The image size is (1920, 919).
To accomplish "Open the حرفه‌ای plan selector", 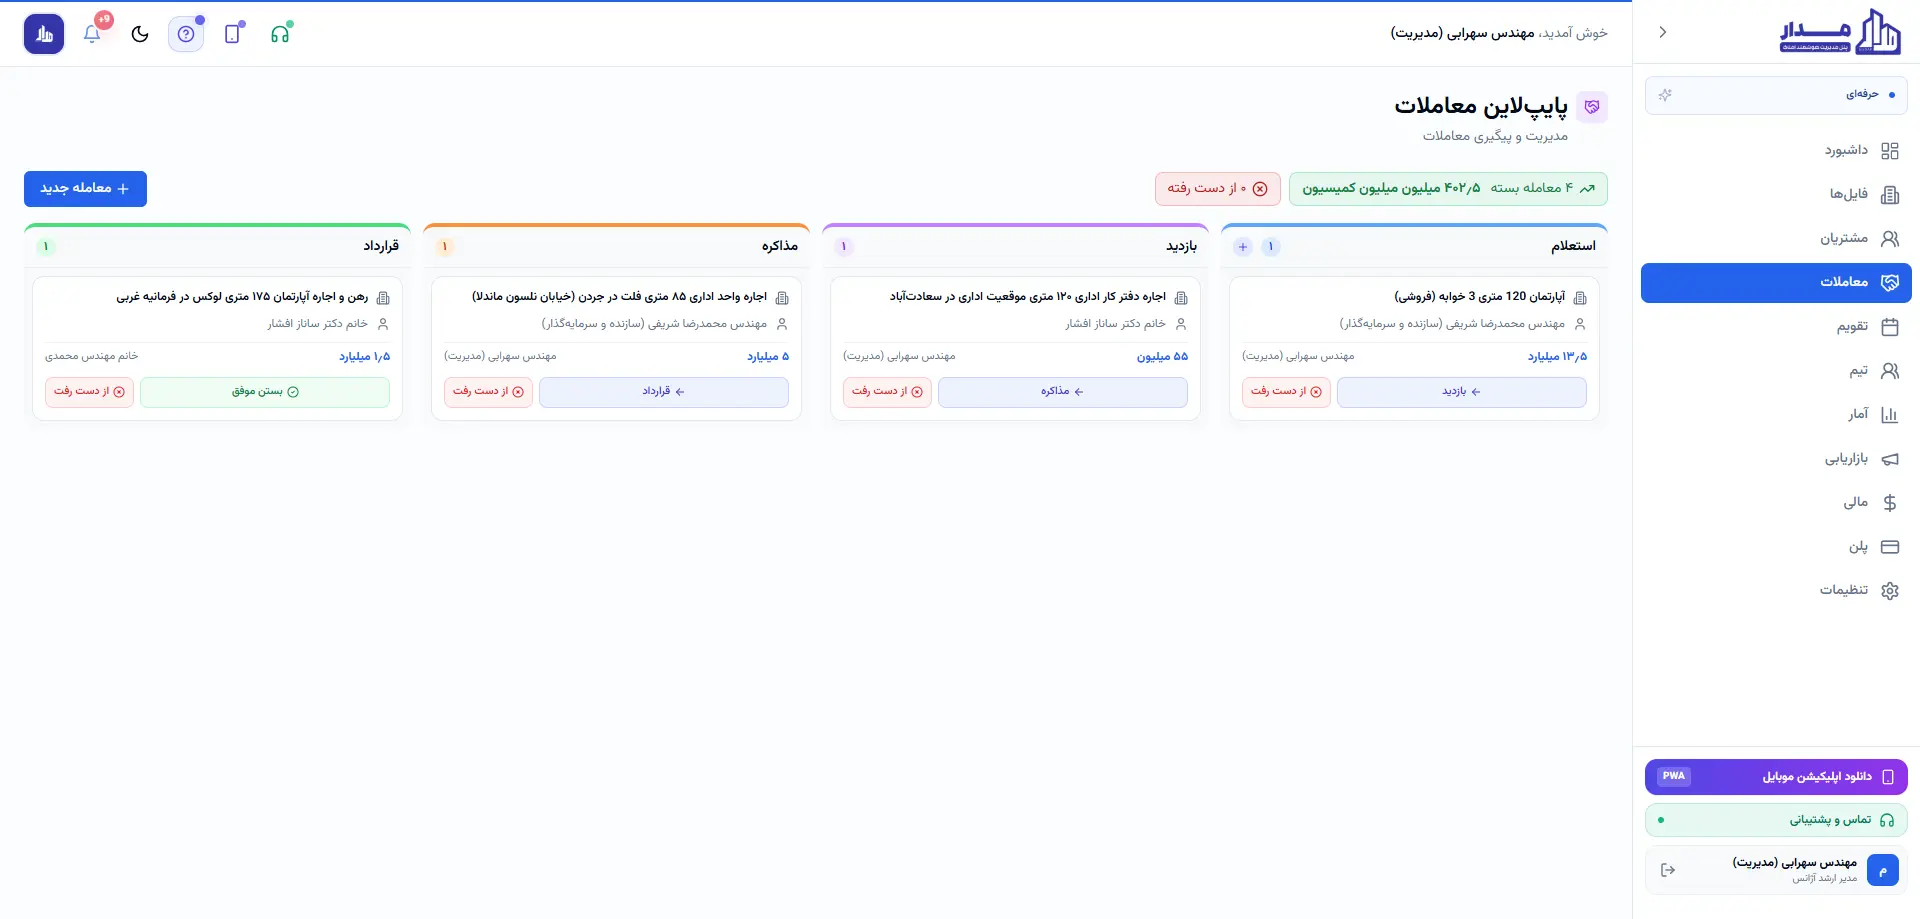I will click(1776, 95).
